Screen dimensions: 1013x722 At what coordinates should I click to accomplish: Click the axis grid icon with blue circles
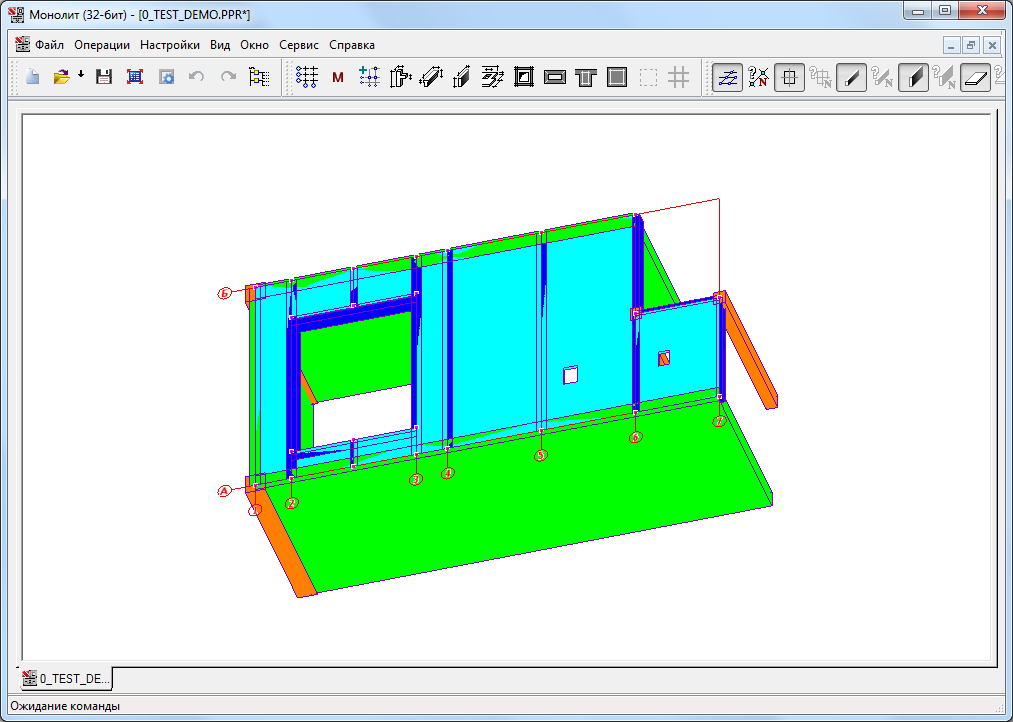307,77
